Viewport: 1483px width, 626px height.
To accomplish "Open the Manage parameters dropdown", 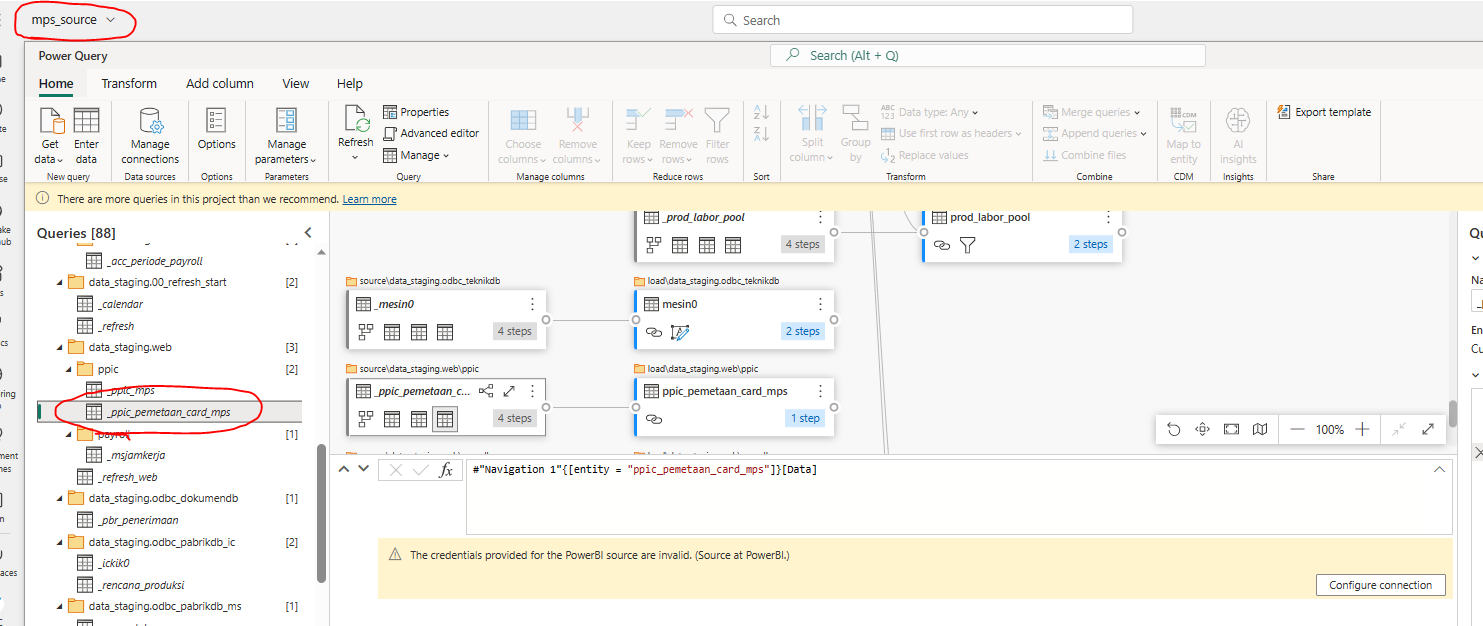I will tap(286, 136).
